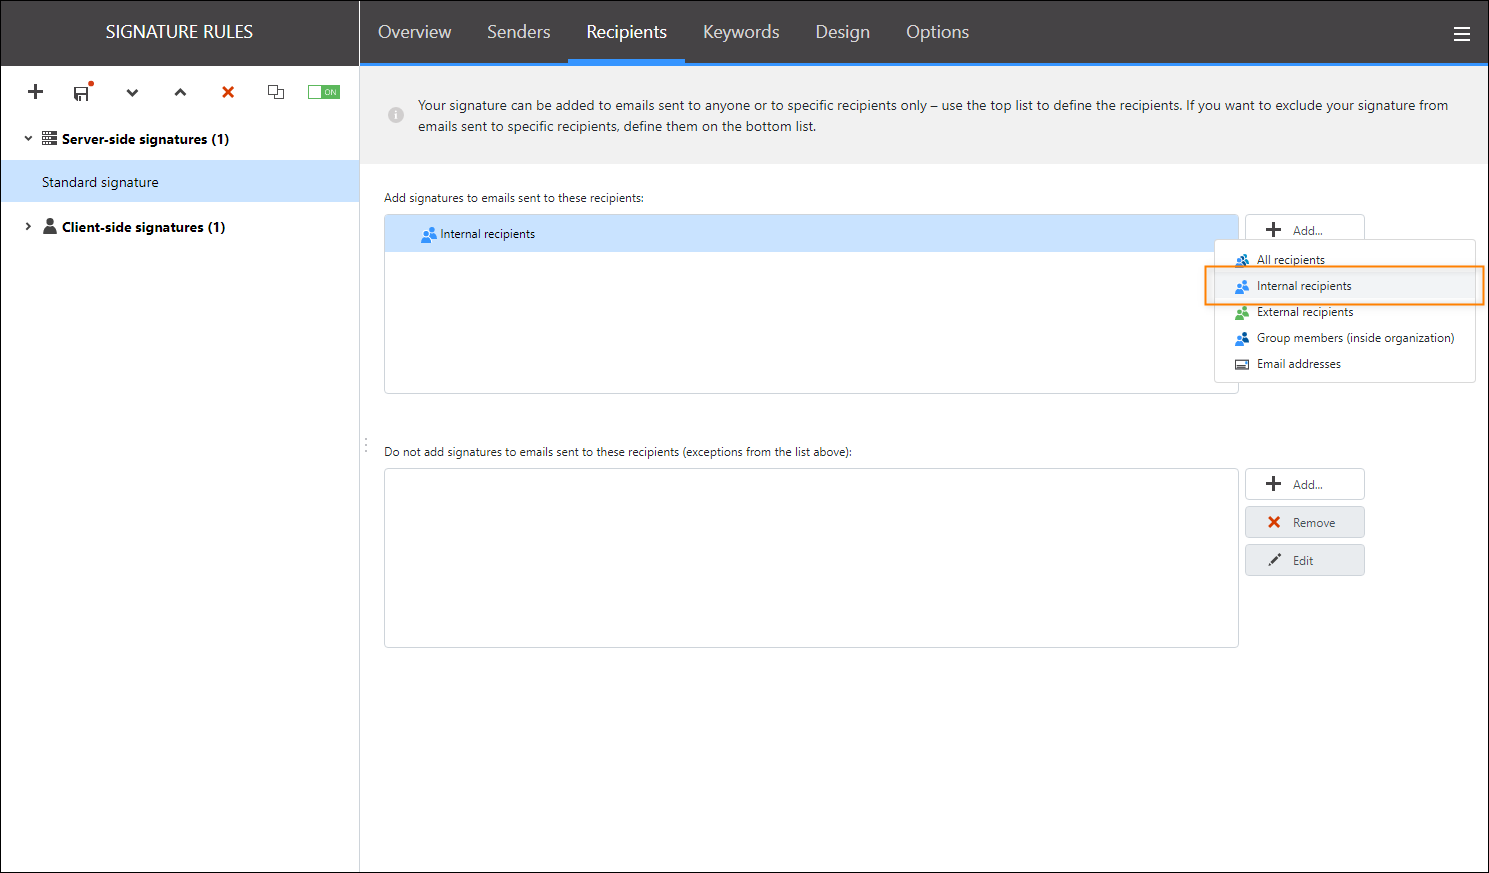1489x873 pixels.
Task: Select Internal recipients entry in the top list
Action: pos(487,233)
